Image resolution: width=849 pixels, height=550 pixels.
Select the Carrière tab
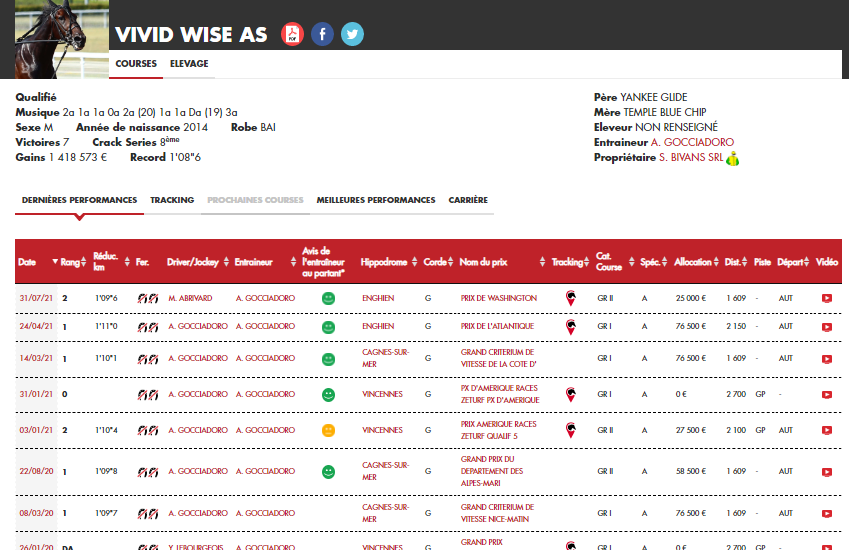click(x=468, y=200)
